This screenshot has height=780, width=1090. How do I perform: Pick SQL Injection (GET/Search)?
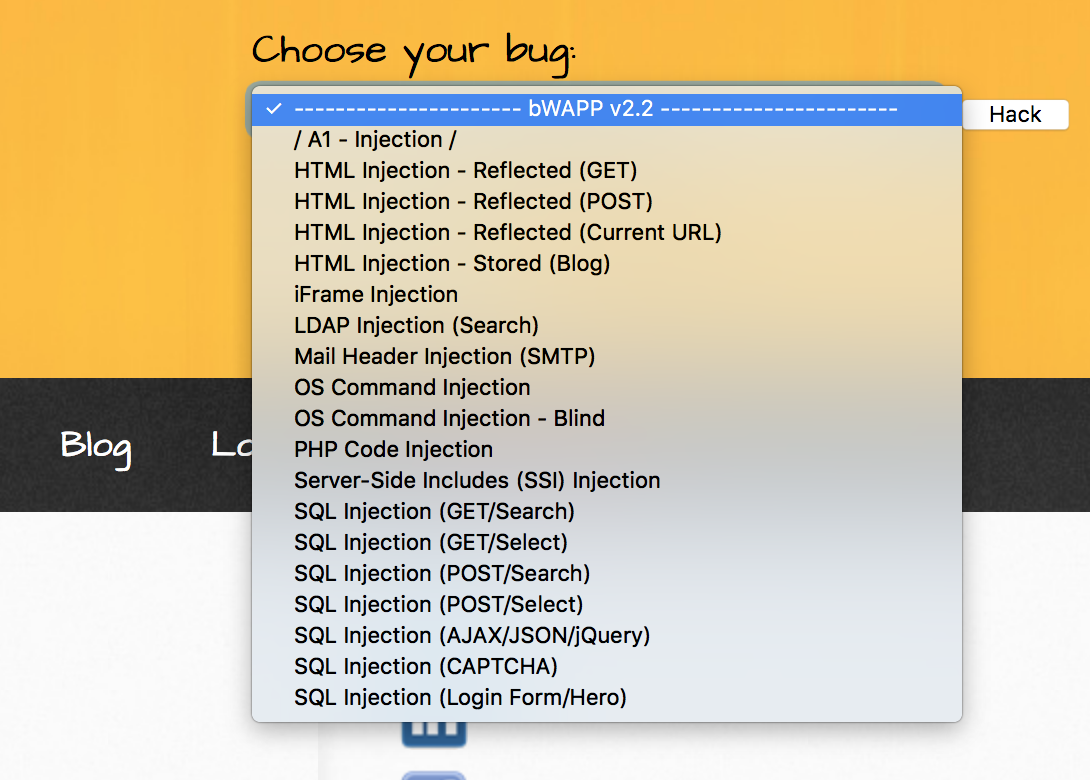[434, 512]
